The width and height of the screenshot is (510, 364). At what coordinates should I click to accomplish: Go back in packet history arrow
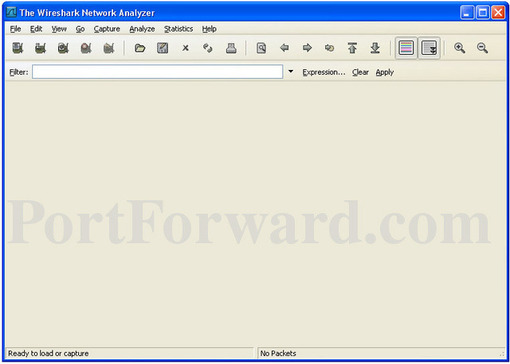(x=284, y=48)
